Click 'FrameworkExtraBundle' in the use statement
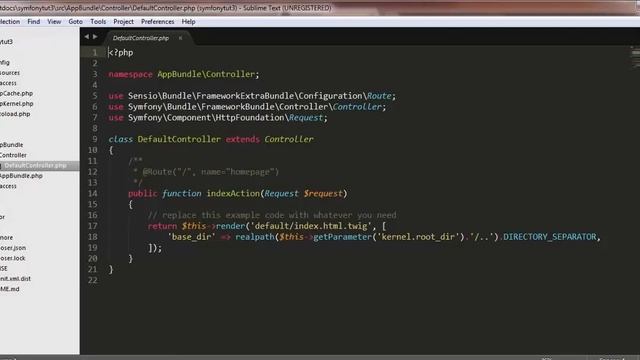Viewport: 640px width, 360px height. [x=245, y=96]
